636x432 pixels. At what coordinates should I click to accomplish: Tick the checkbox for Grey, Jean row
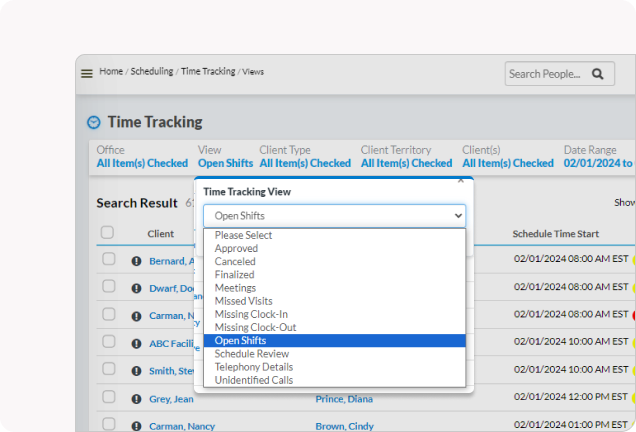click(108, 399)
